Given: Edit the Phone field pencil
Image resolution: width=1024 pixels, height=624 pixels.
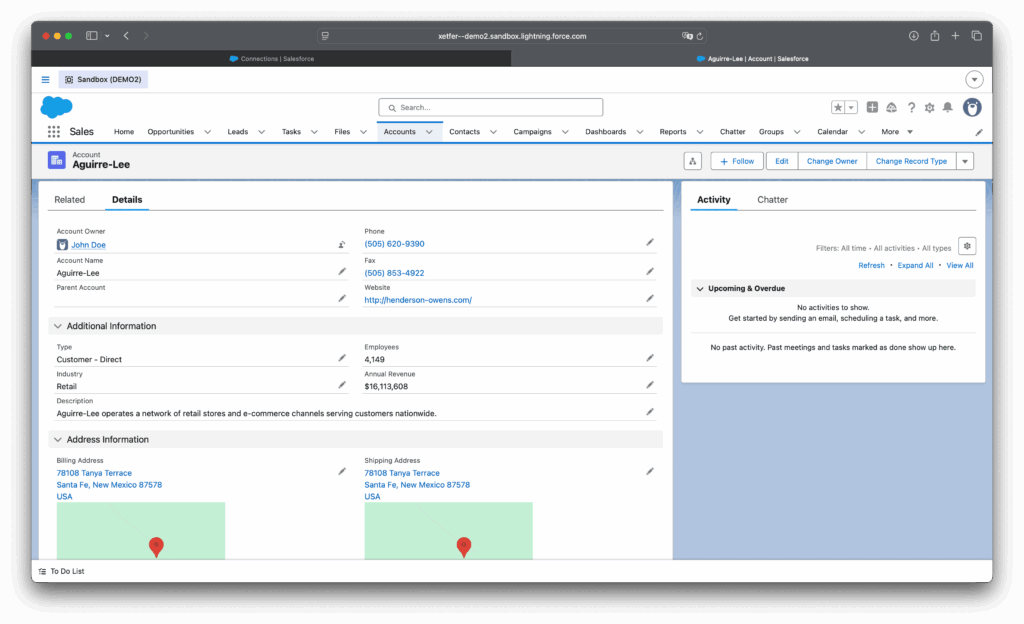Looking at the screenshot, I should (x=650, y=242).
